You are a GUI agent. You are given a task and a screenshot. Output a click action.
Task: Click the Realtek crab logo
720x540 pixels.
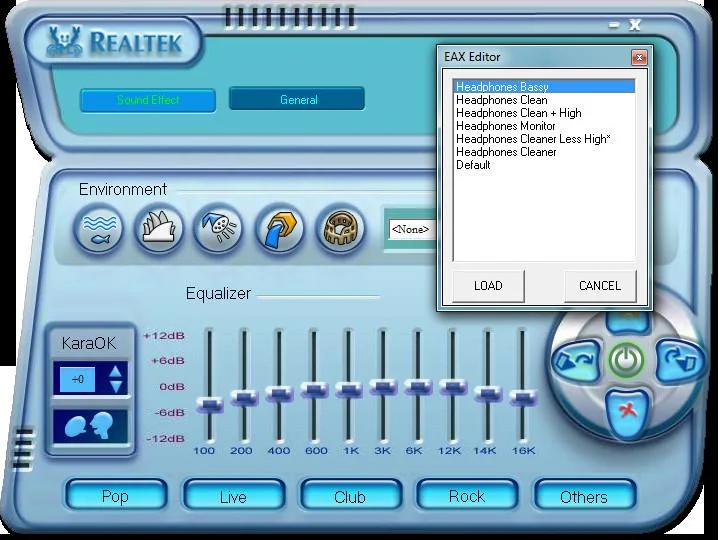63,42
